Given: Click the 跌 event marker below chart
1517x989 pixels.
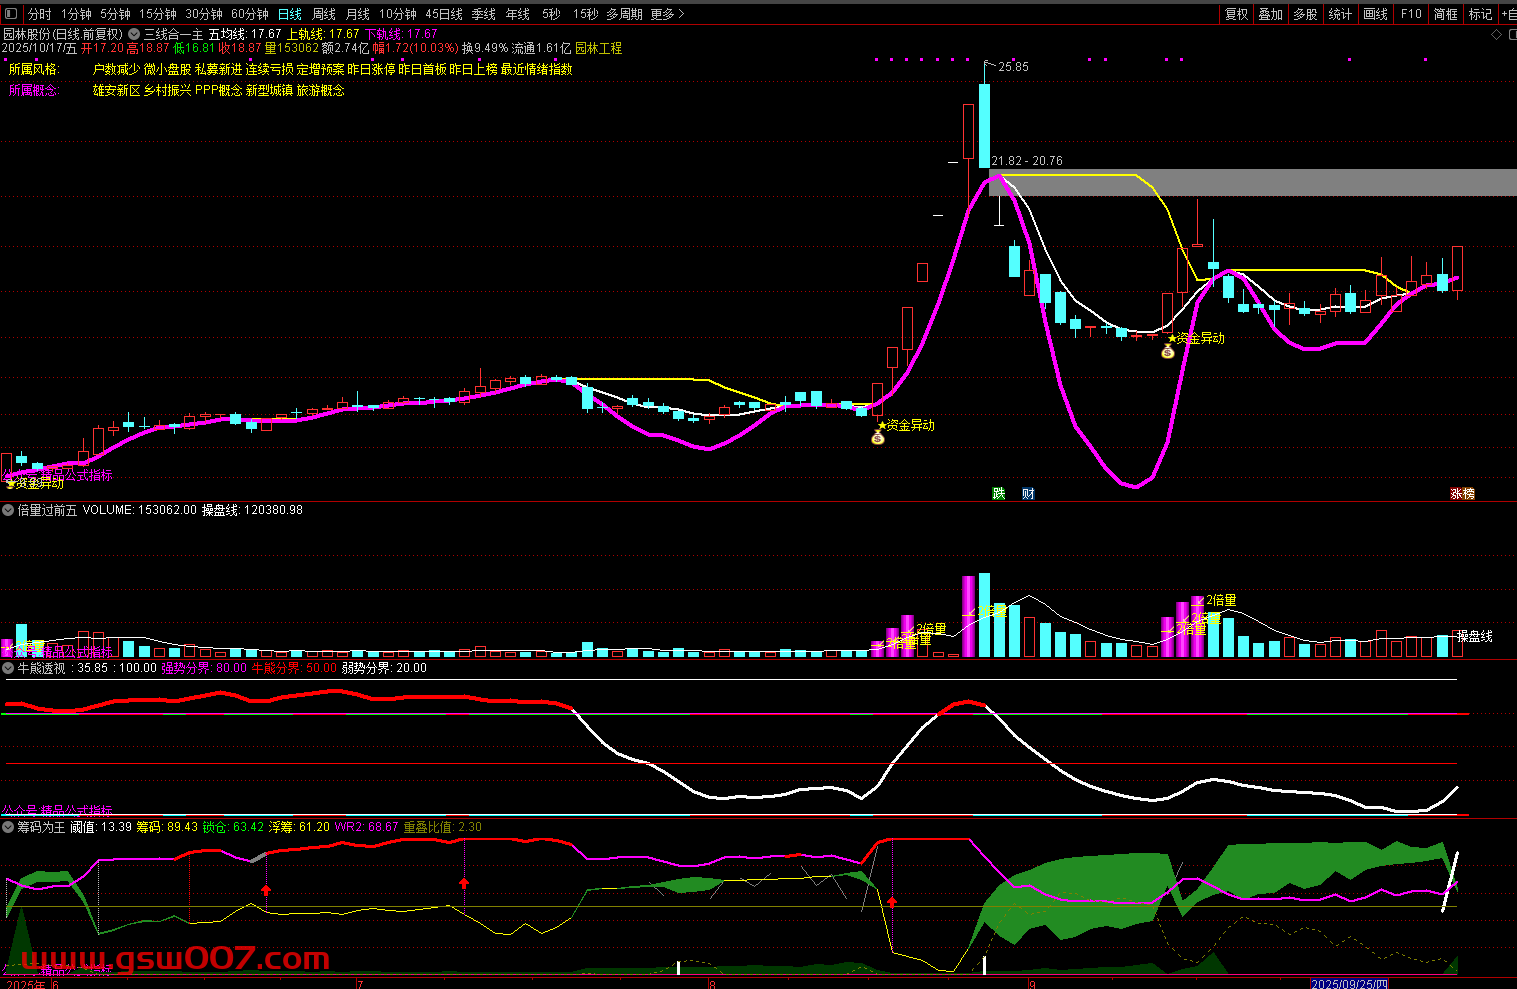Looking at the screenshot, I should point(998,494).
